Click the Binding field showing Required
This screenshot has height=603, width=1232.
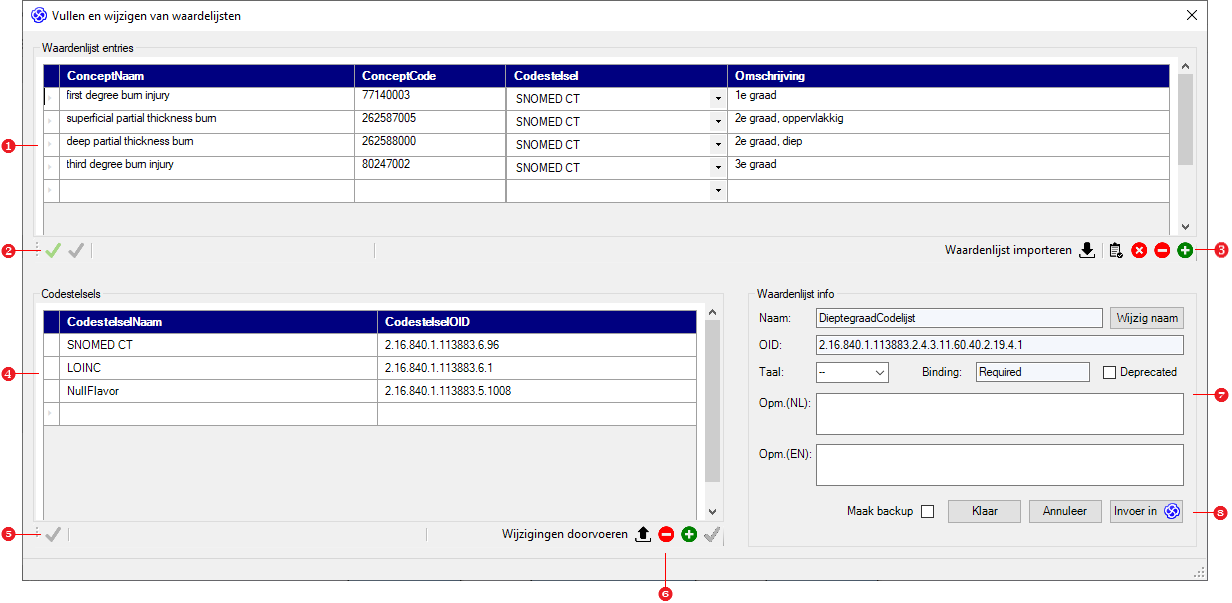click(1032, 372)
